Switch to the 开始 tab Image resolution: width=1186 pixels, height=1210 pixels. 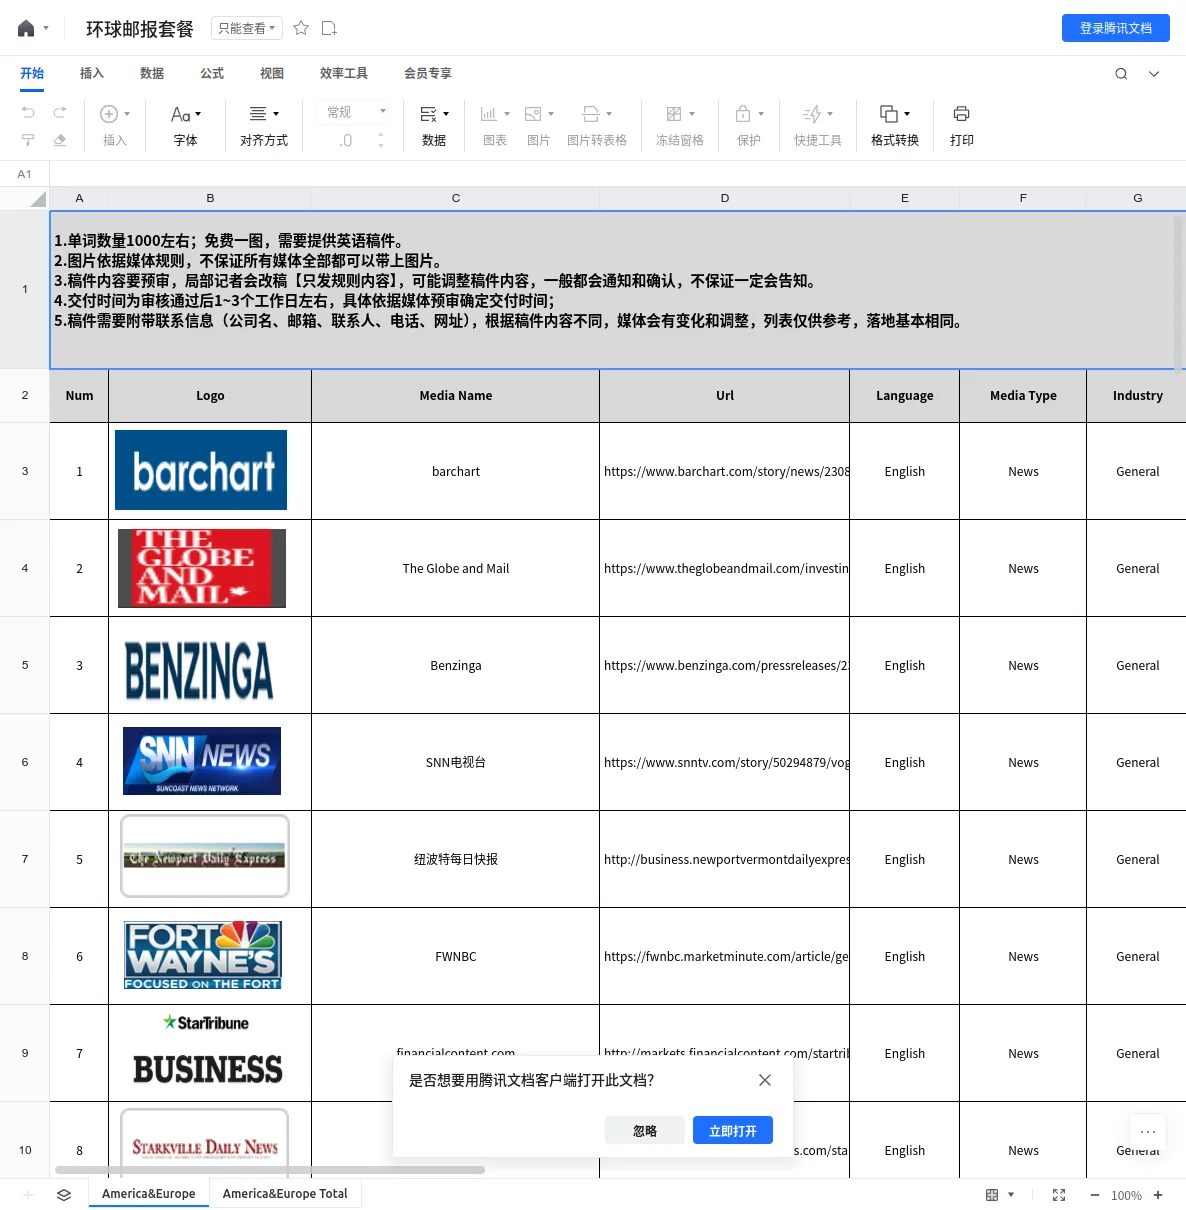point(32,73)
